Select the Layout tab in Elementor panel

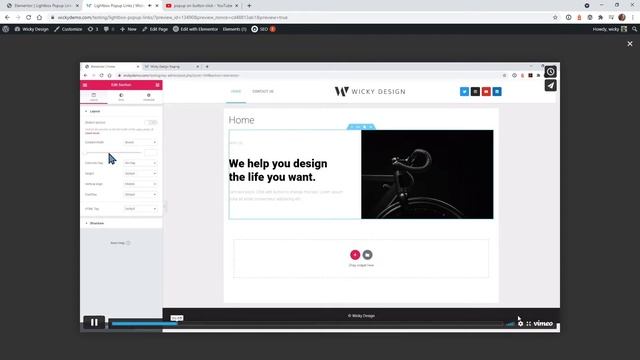tap(94, 97)
